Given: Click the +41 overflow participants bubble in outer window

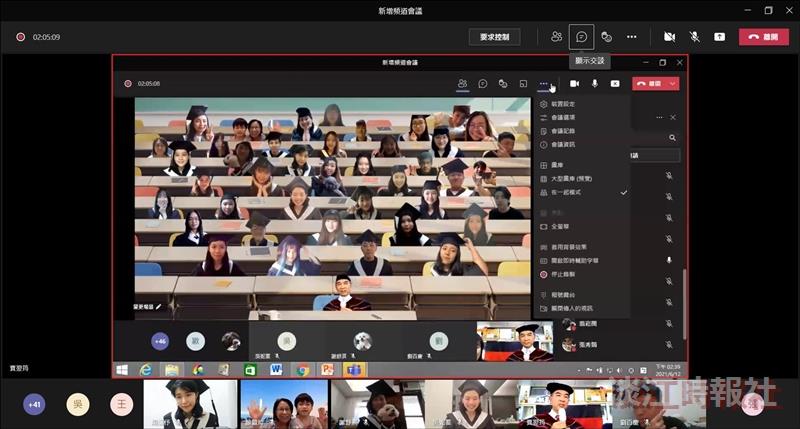Looking at the screenshot, I should [x=34, y=405].
